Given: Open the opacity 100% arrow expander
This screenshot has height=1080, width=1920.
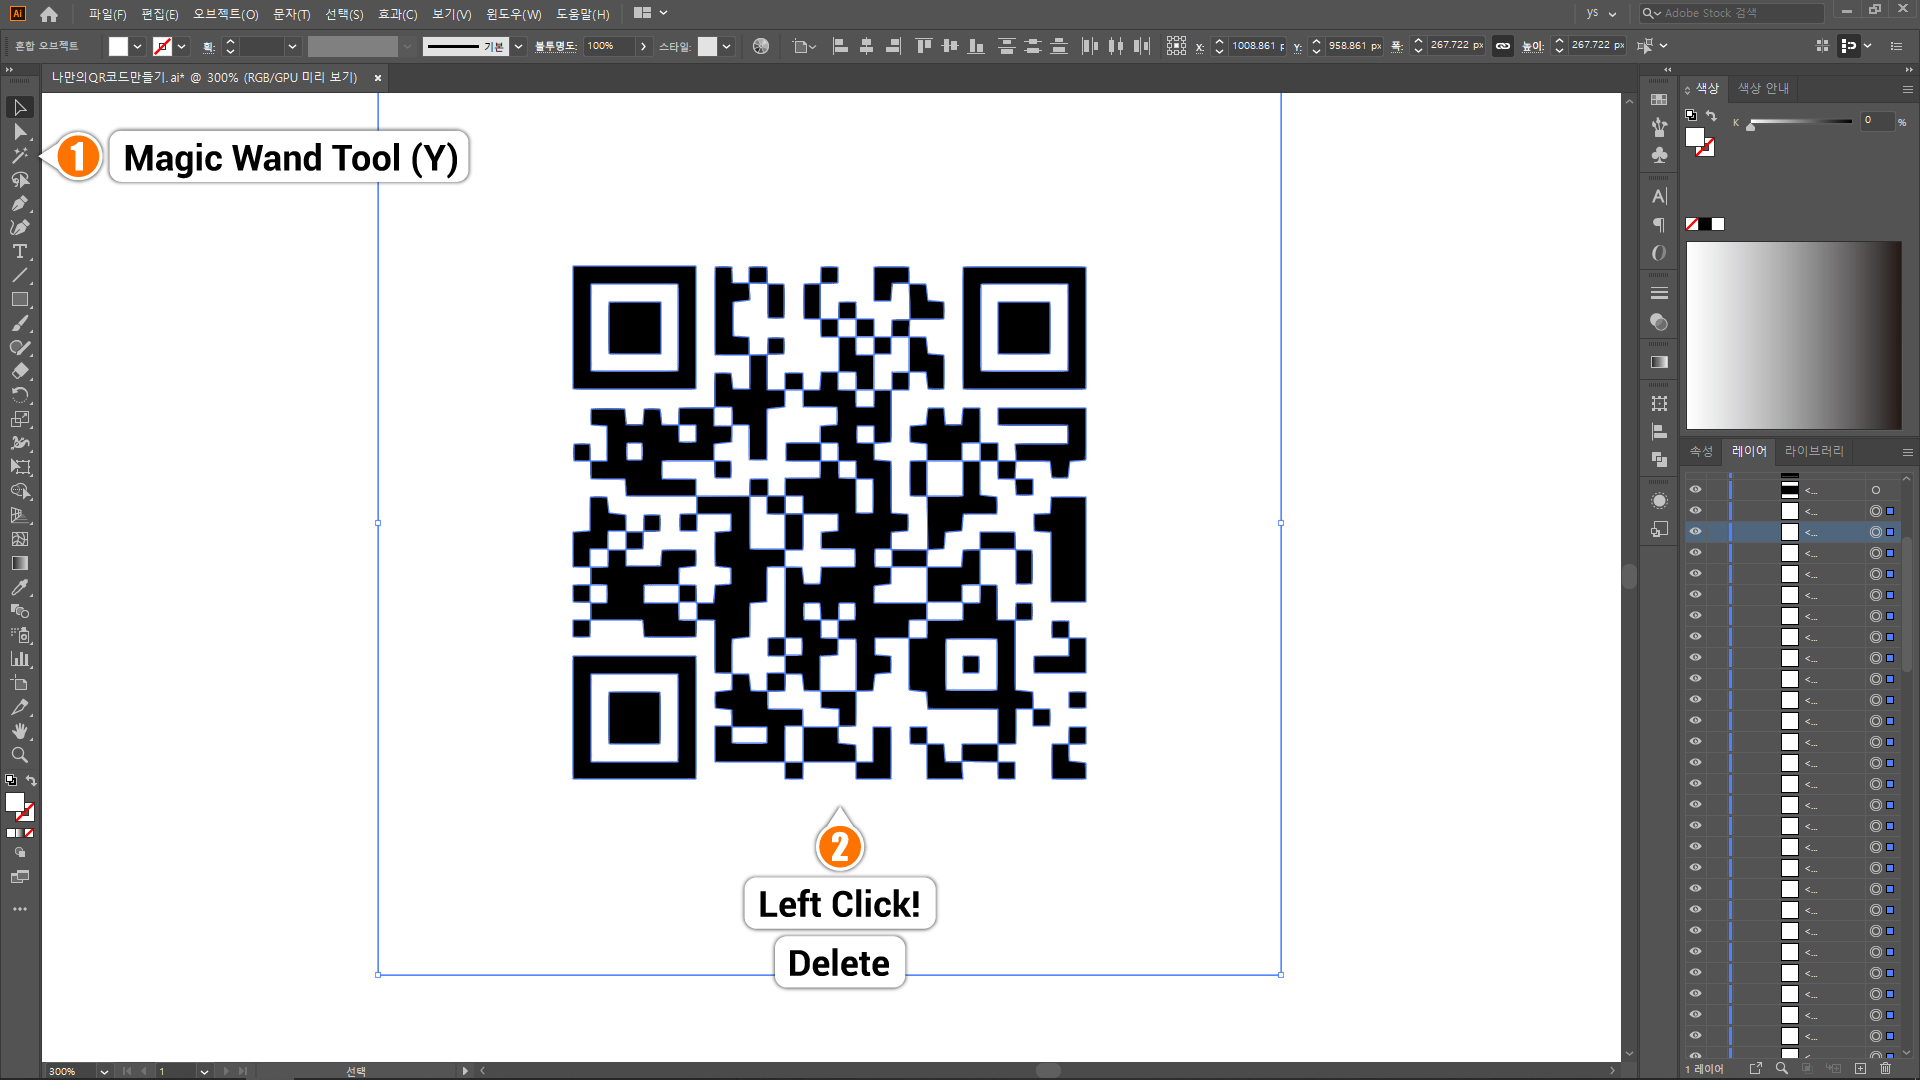Looking at the screenshot, I should (643, 46).
